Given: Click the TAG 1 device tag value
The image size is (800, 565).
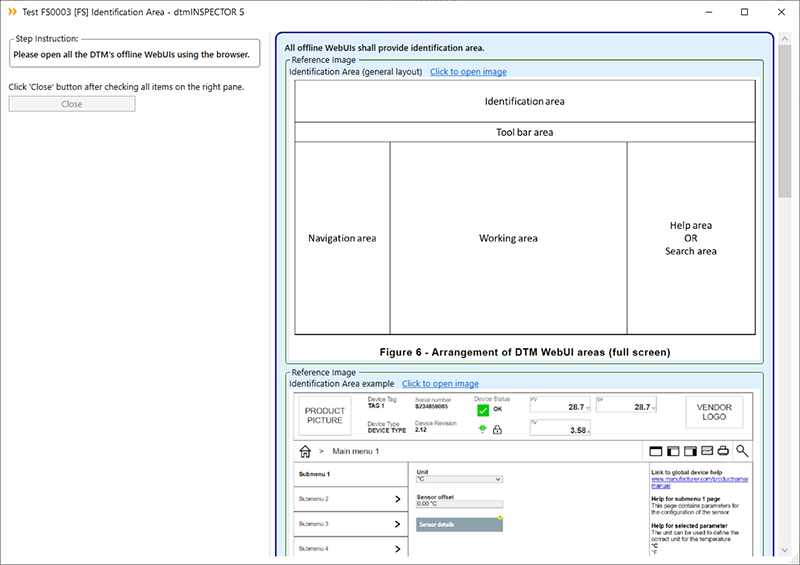Looking at the screenshot, I should point(376,406).
